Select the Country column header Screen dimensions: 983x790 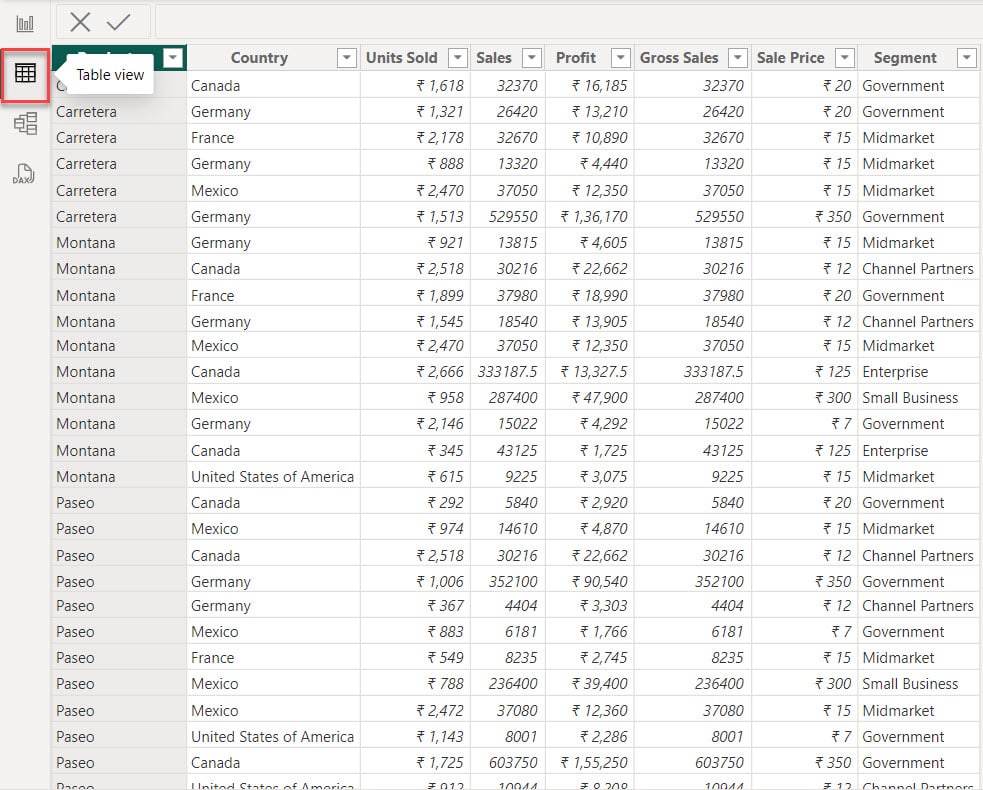pos(260,58)
